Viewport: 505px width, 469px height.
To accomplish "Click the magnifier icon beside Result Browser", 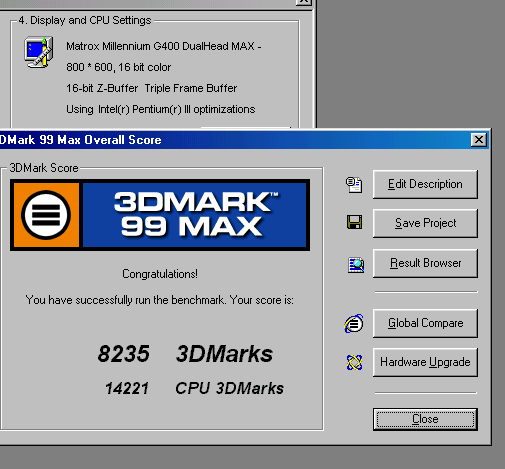I will [356, 265].
